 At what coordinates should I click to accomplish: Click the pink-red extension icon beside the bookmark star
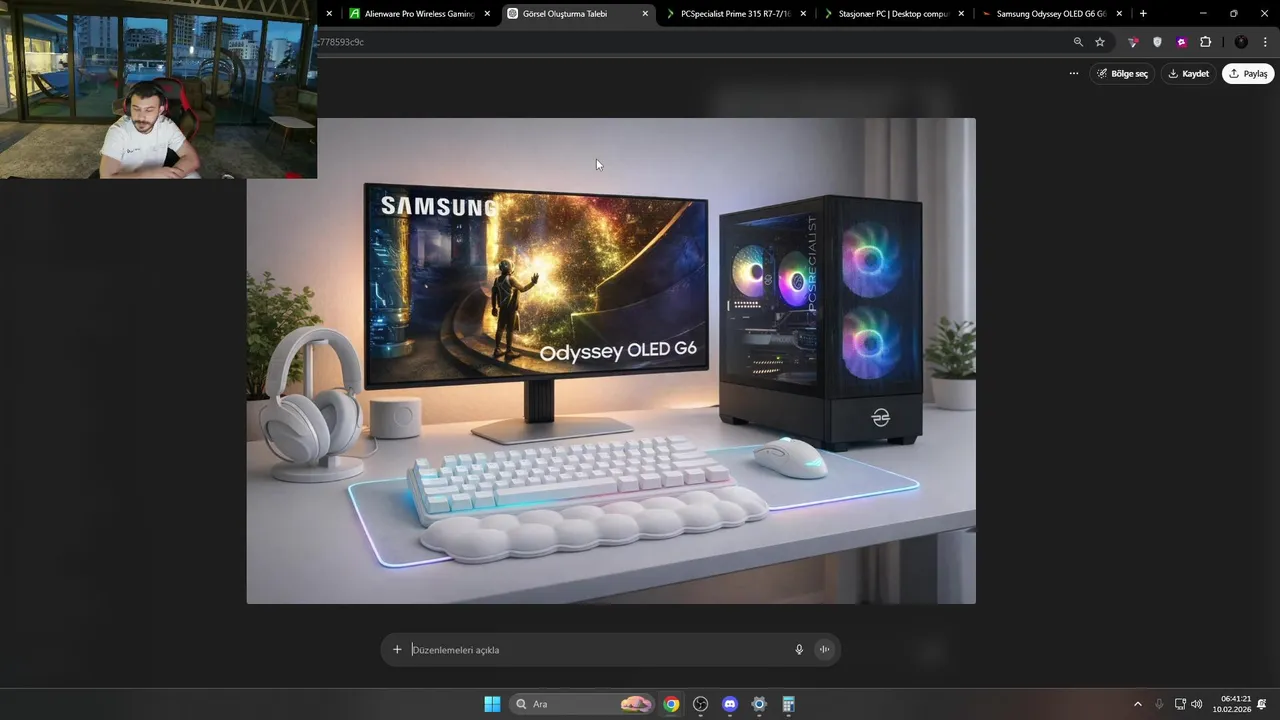[1133, 42]
